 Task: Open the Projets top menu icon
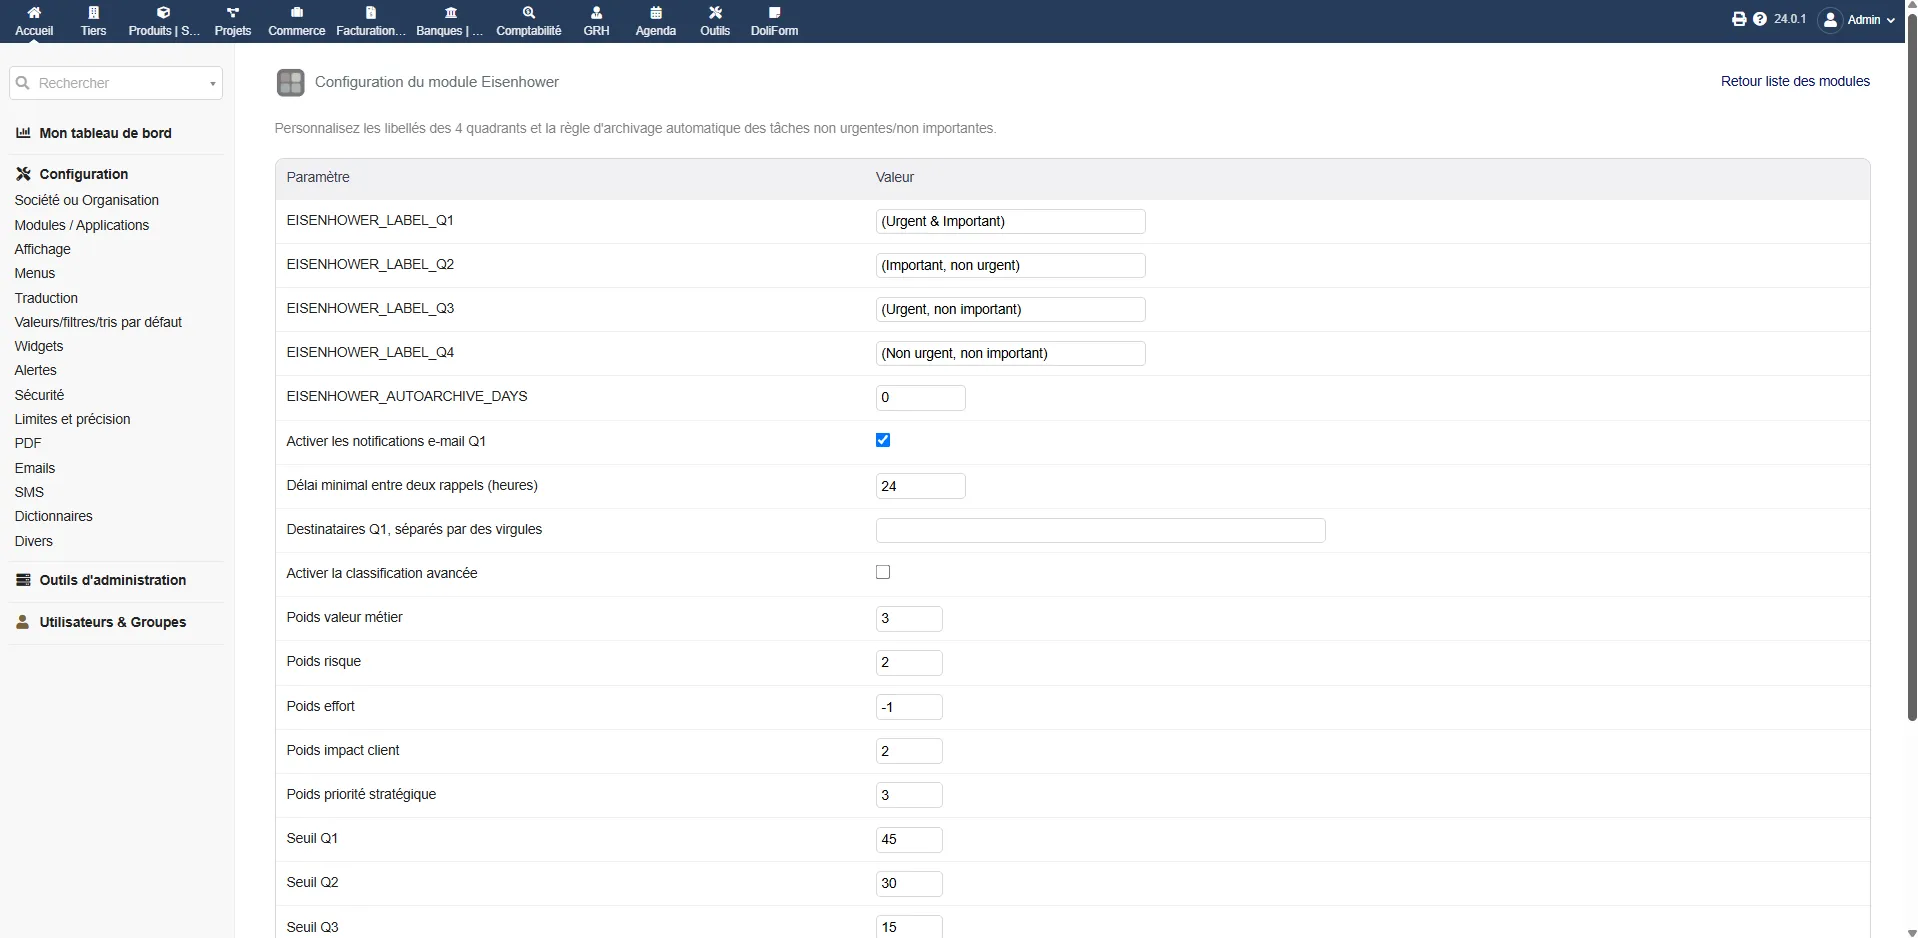click(233, 13)
